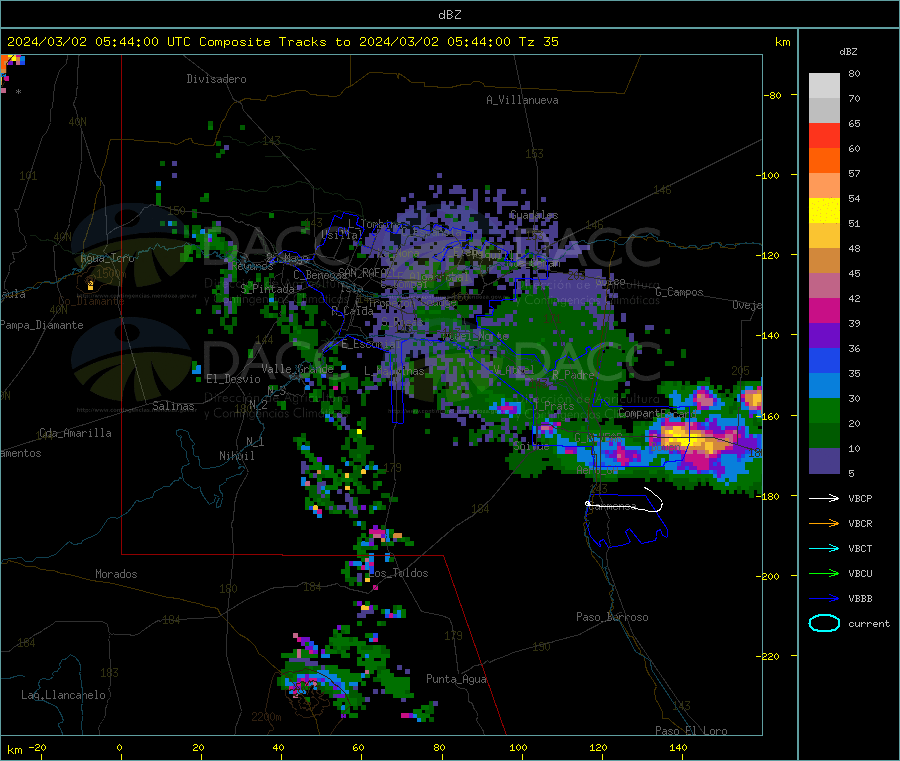Image resolution: width=900 pixels, height=761 pixels.
Task: Click the blue VBBB arrow in legend
Action: tap(824, 598)
